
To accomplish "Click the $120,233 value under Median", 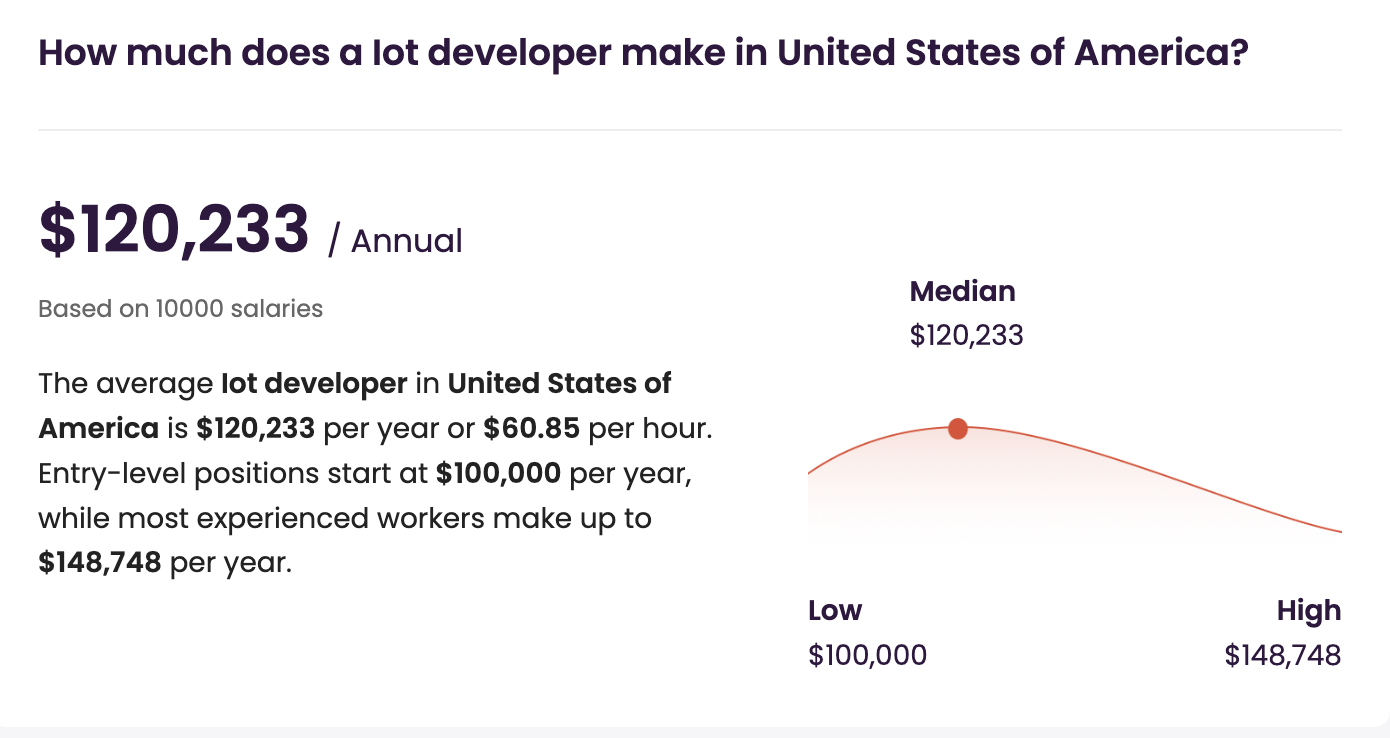I will [966, 335].
